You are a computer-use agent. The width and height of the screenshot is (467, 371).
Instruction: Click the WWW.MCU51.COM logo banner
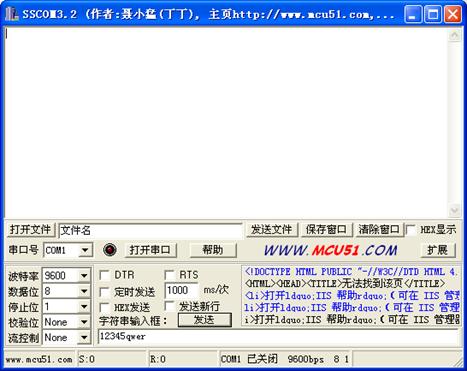point(330,250)
